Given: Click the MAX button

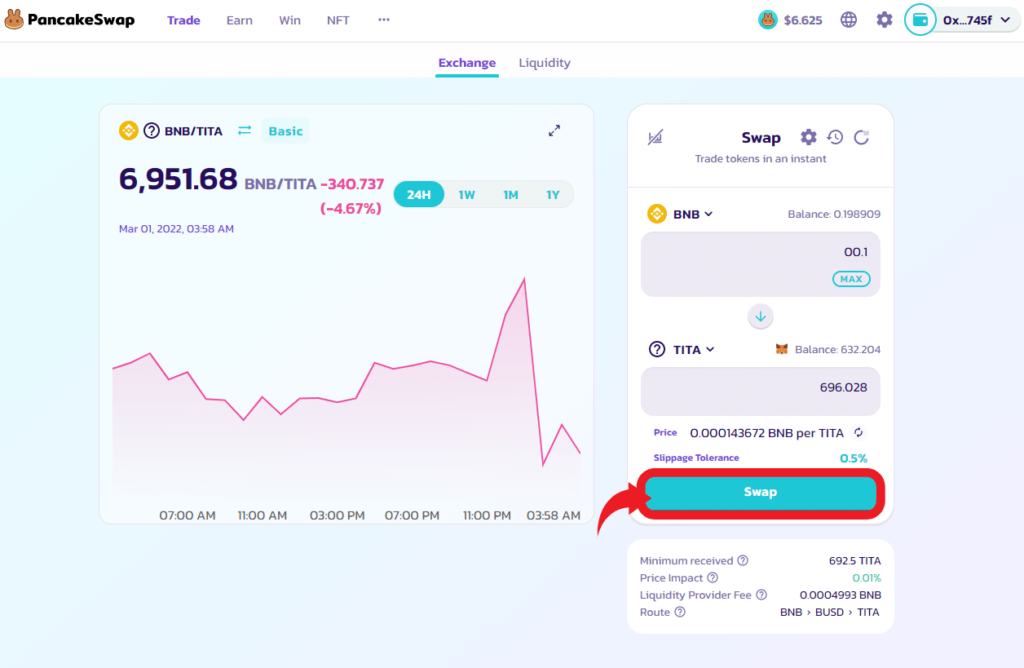Looking at the screenshot, I should (851, 279).
